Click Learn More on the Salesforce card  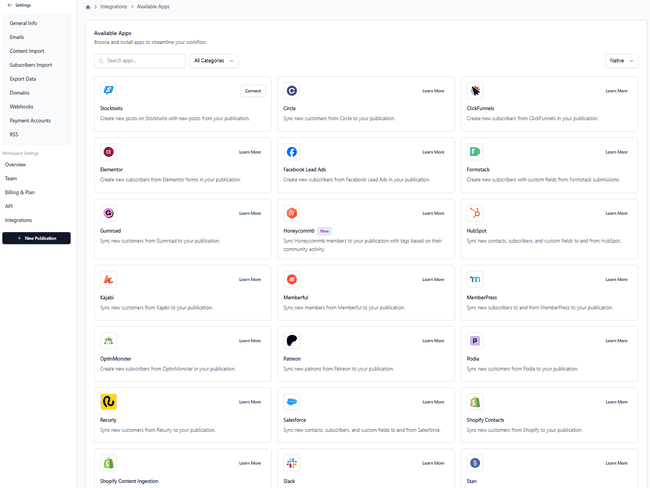(433, 402)
